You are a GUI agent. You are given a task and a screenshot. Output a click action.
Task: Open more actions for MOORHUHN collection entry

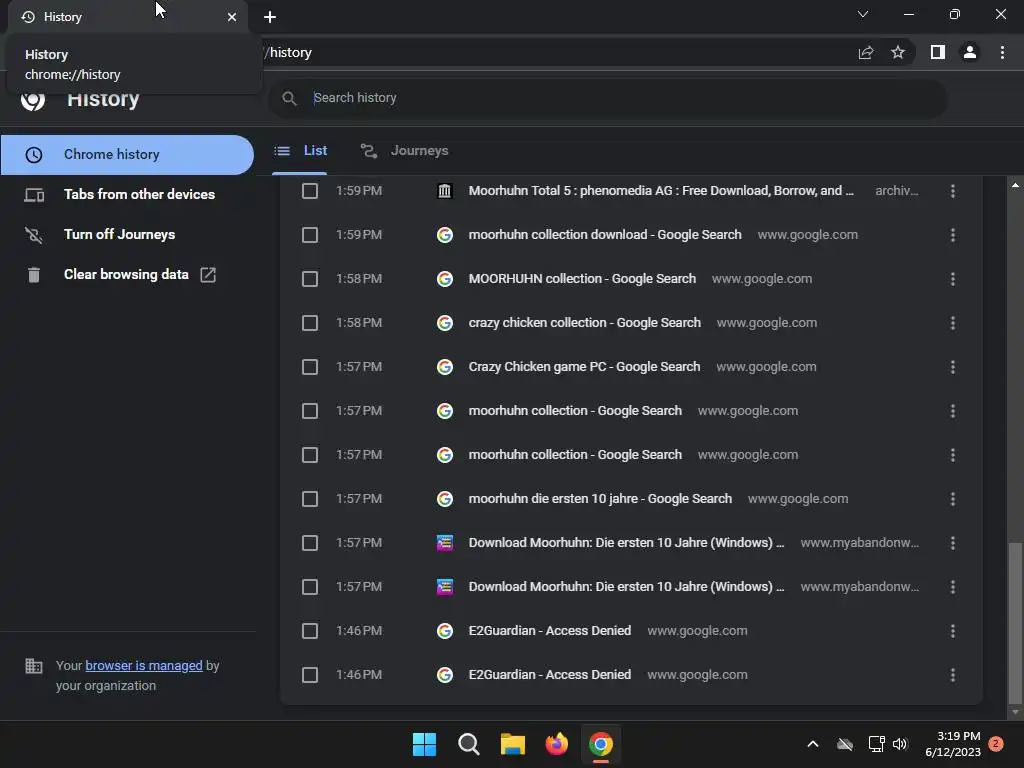tap(953, 279)
